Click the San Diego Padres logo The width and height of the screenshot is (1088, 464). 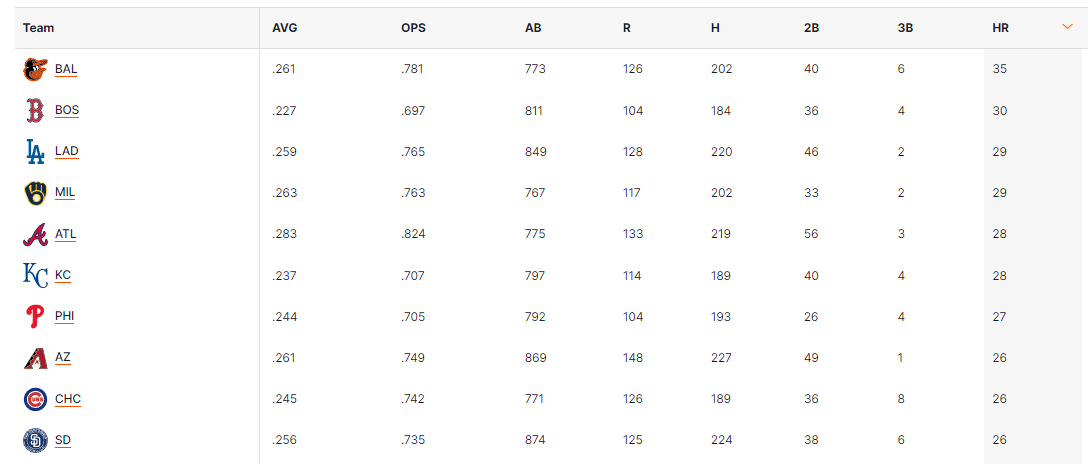tap(35, 440)
